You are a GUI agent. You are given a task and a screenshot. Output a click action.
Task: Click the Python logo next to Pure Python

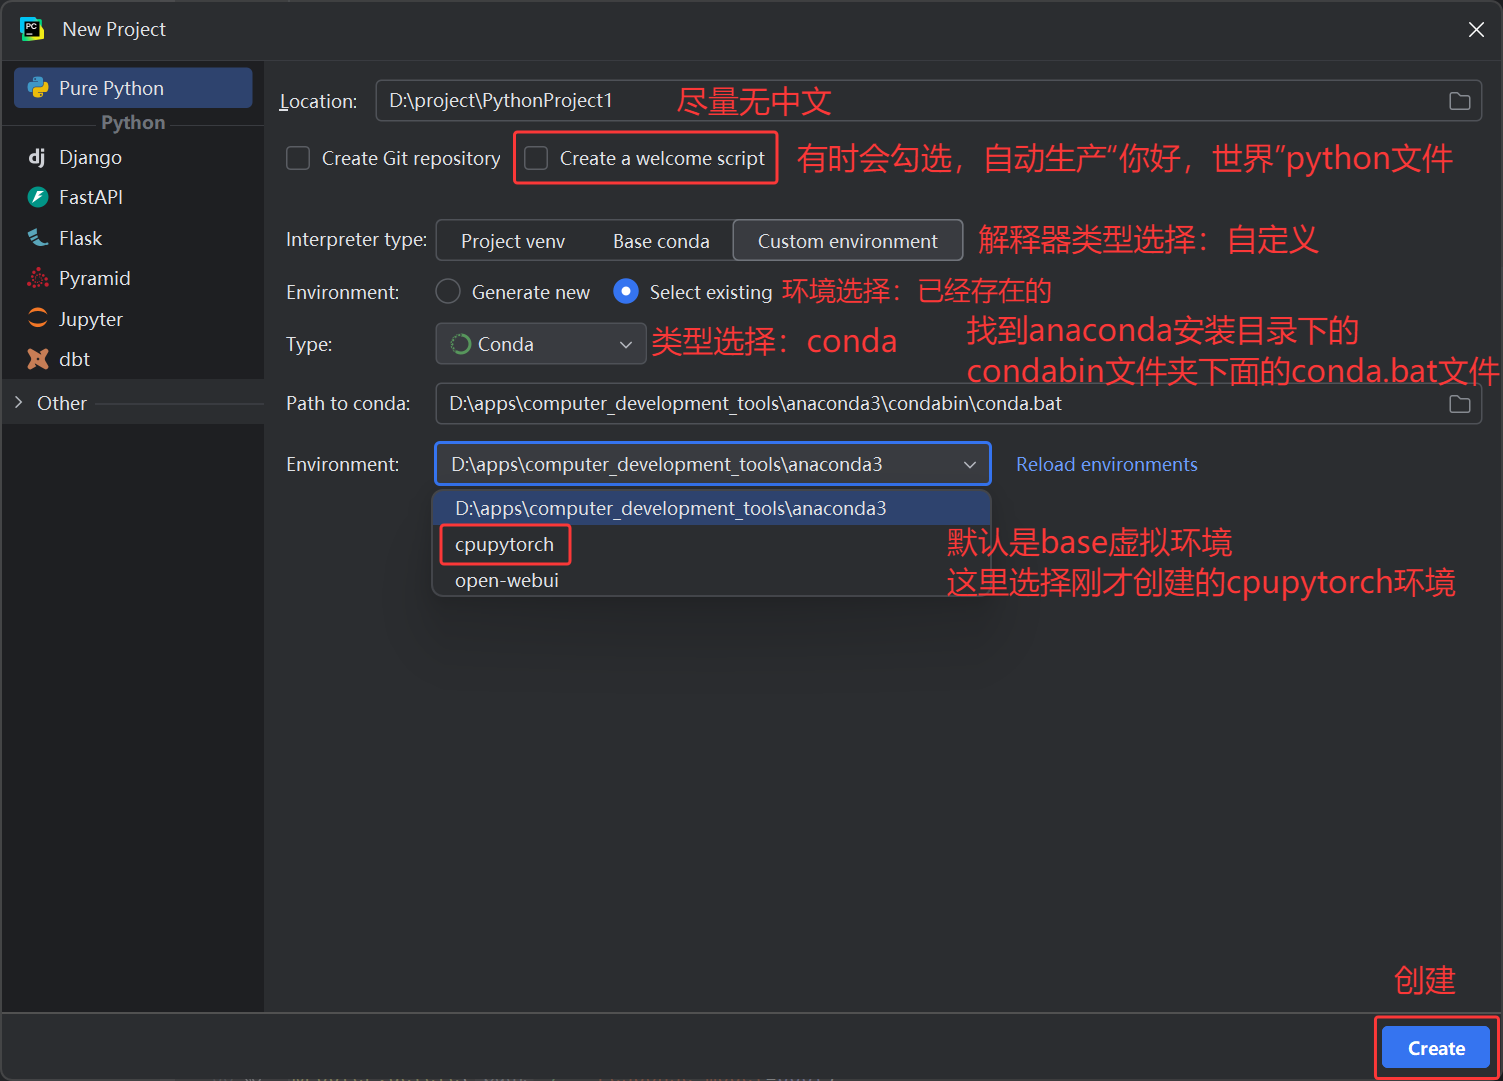(x=38, y=88)
